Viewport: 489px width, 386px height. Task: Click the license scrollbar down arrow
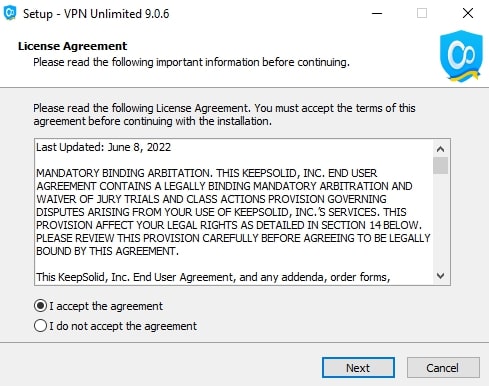point(440,276)
